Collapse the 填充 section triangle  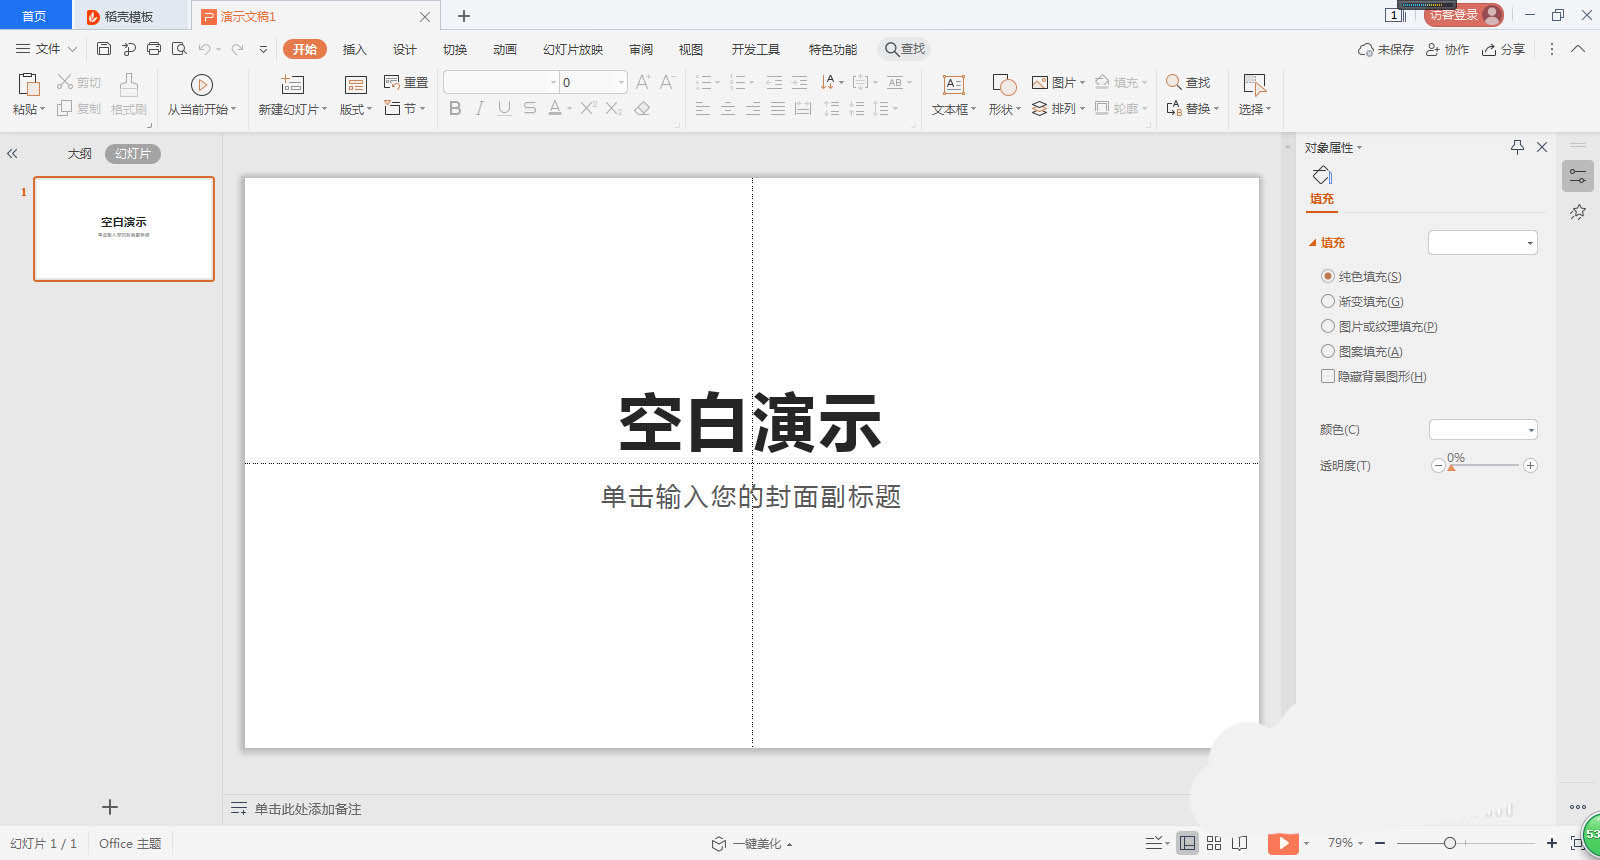click(1313, 243)
